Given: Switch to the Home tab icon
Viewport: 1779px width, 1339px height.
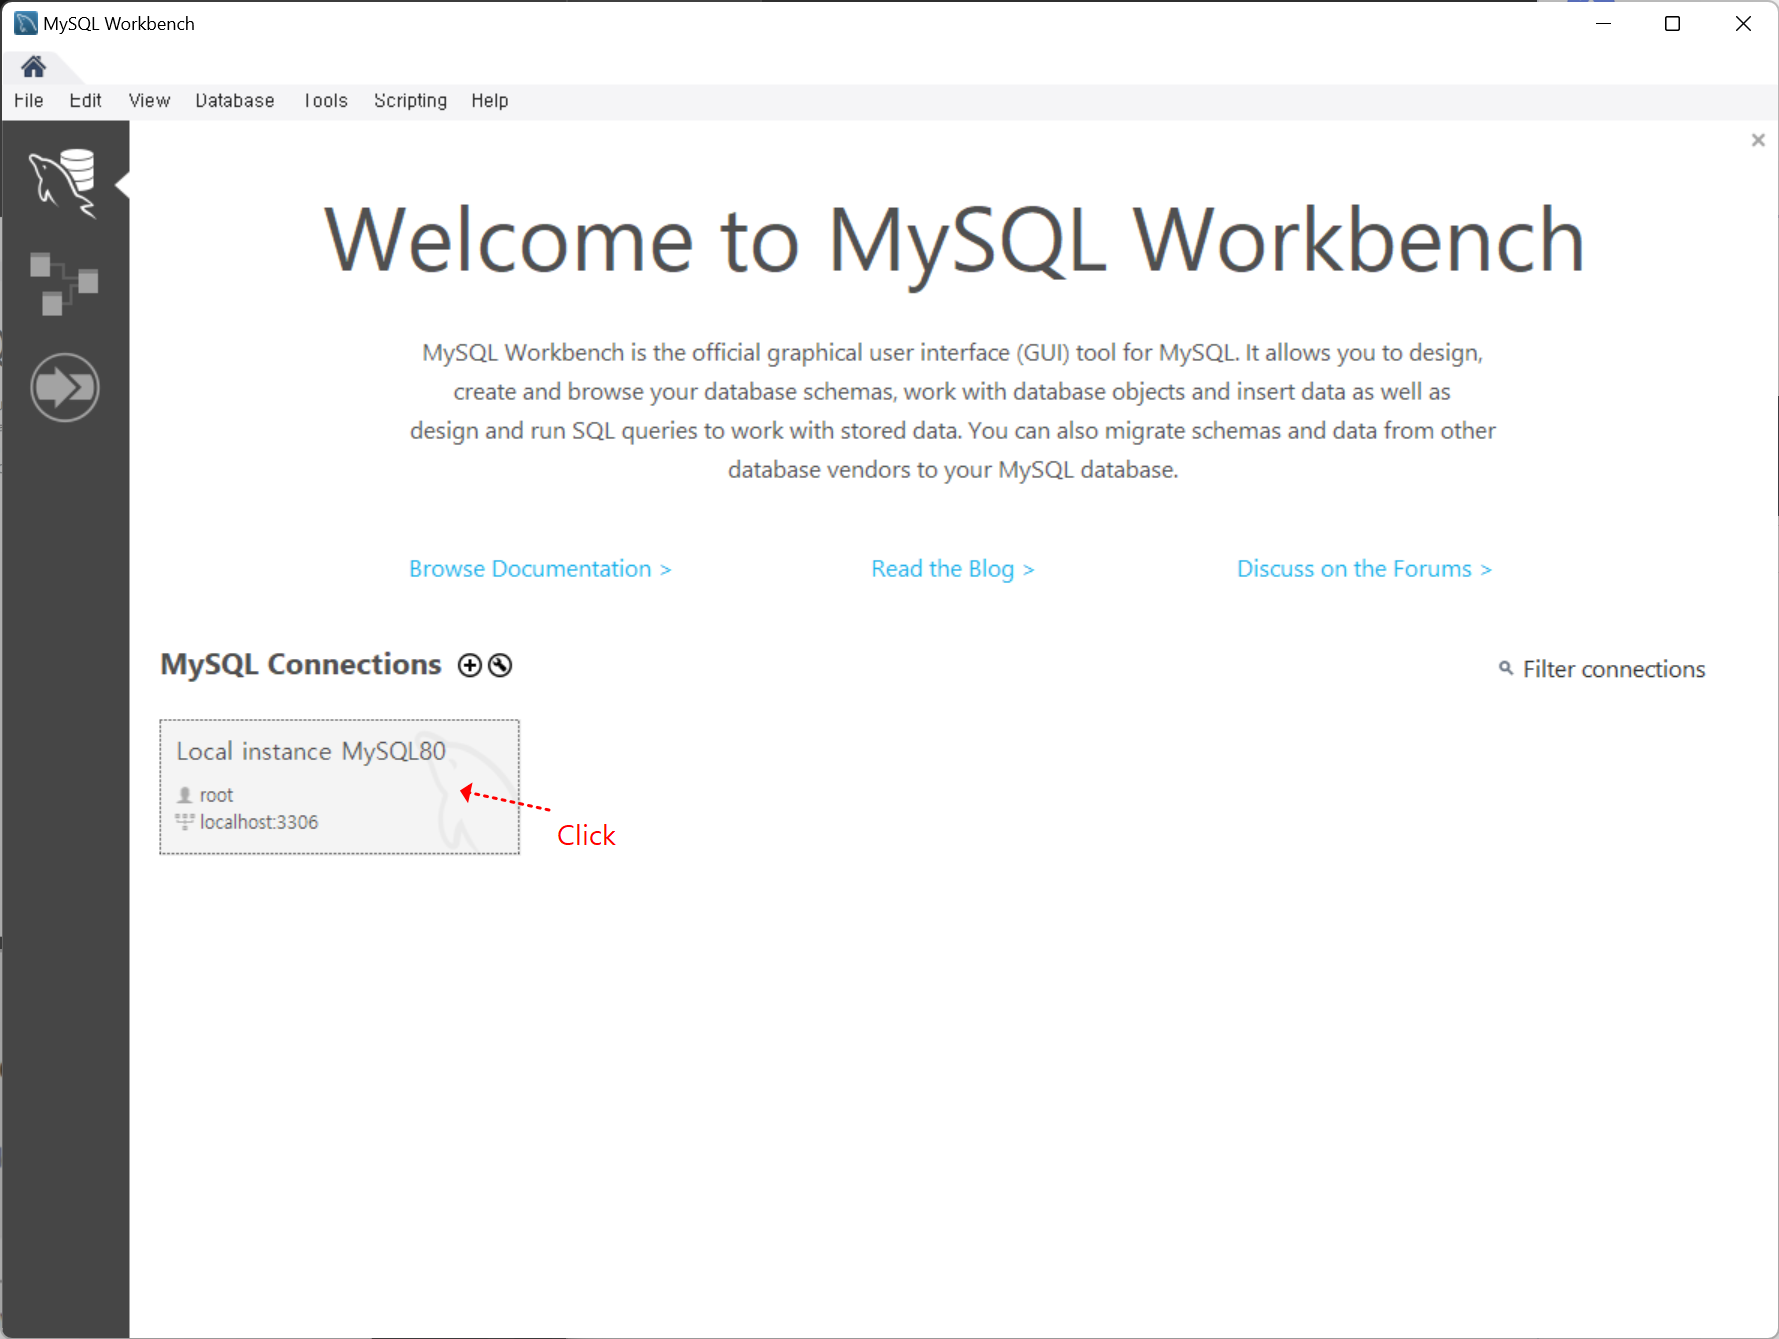Looking at the screenshot, I should pos(33,67).
